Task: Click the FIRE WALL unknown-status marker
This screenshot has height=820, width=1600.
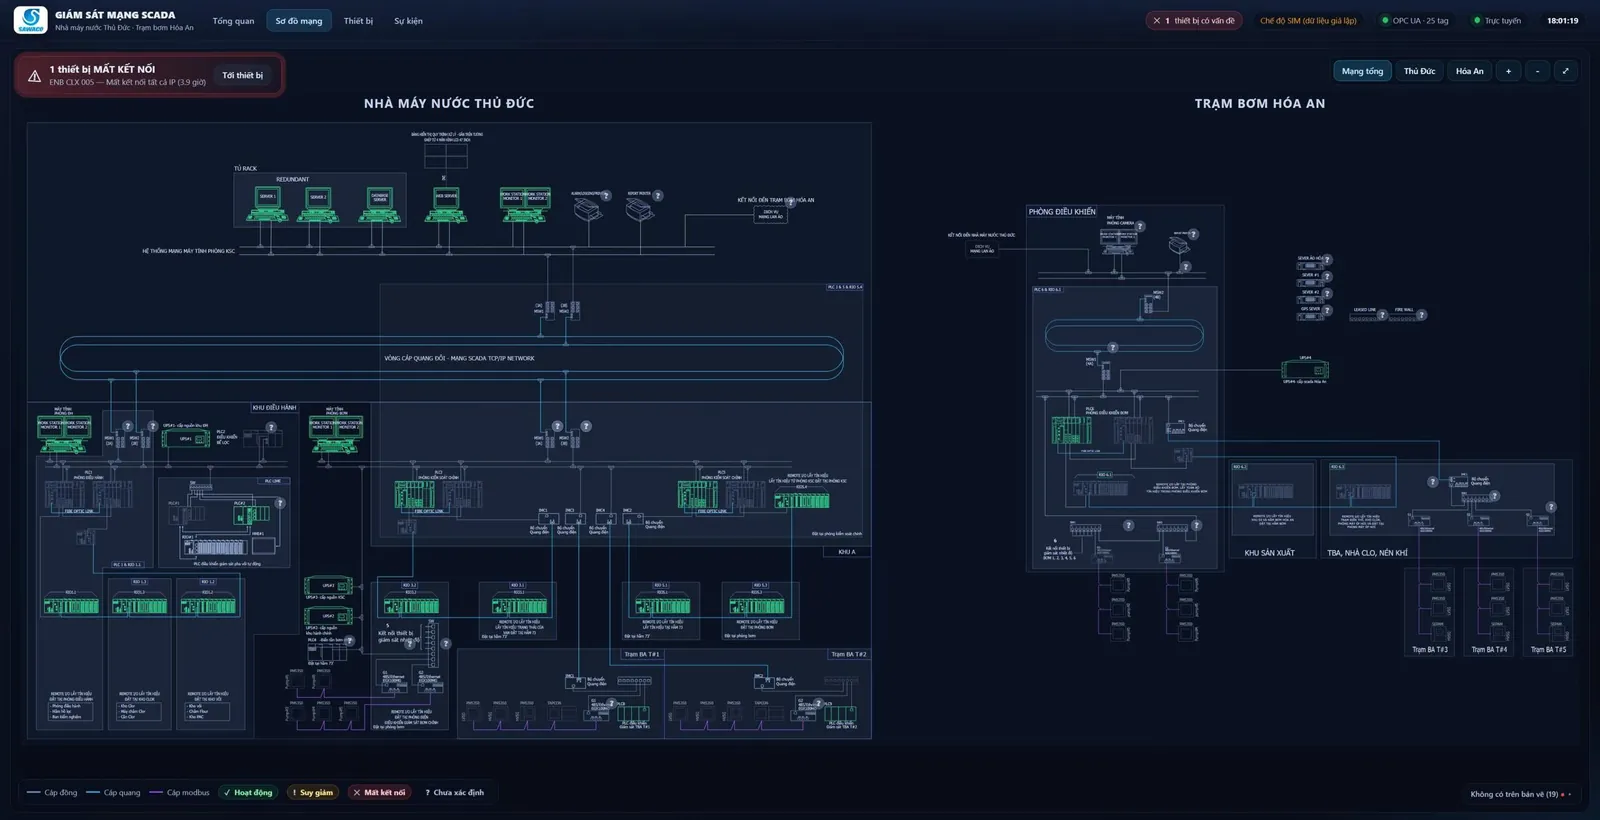Action: (x=1421, y=315)
